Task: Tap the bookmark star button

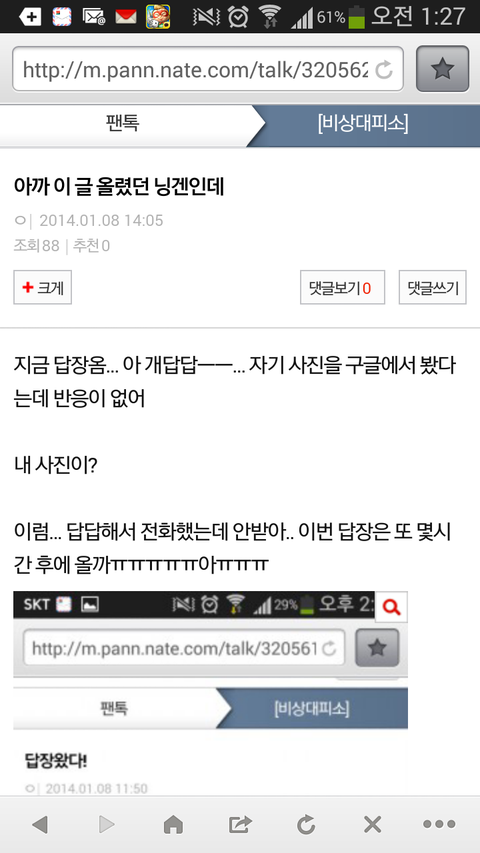Action: (x=442, y=69)
